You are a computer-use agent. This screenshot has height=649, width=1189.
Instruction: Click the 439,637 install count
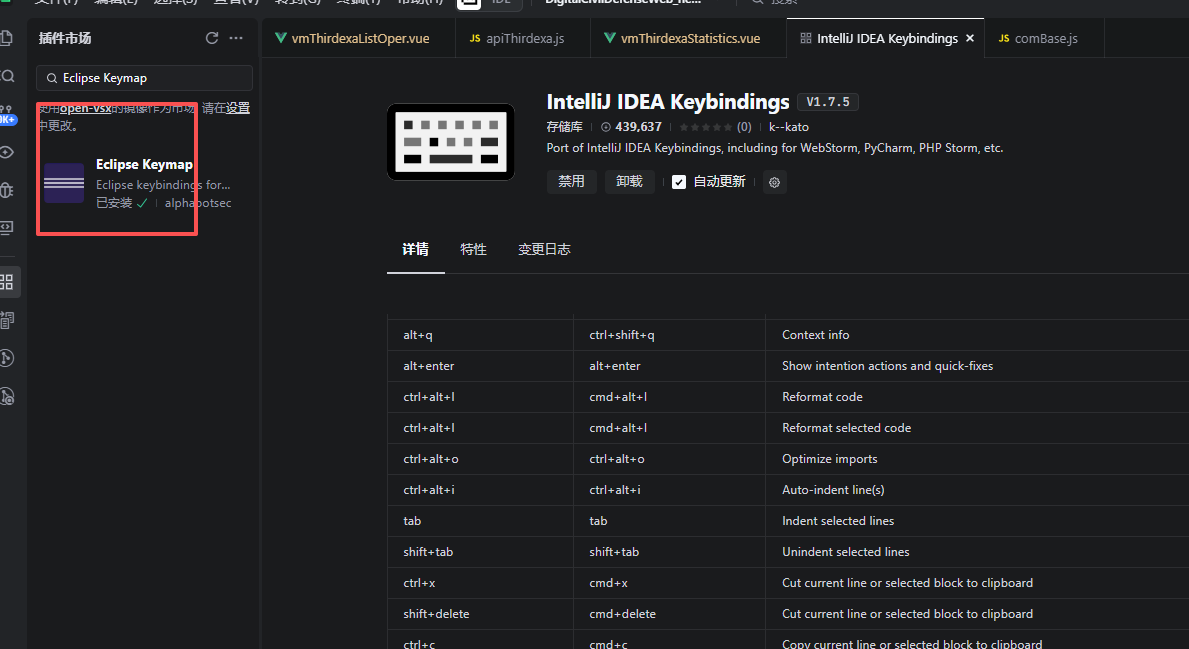pos(631,127)
